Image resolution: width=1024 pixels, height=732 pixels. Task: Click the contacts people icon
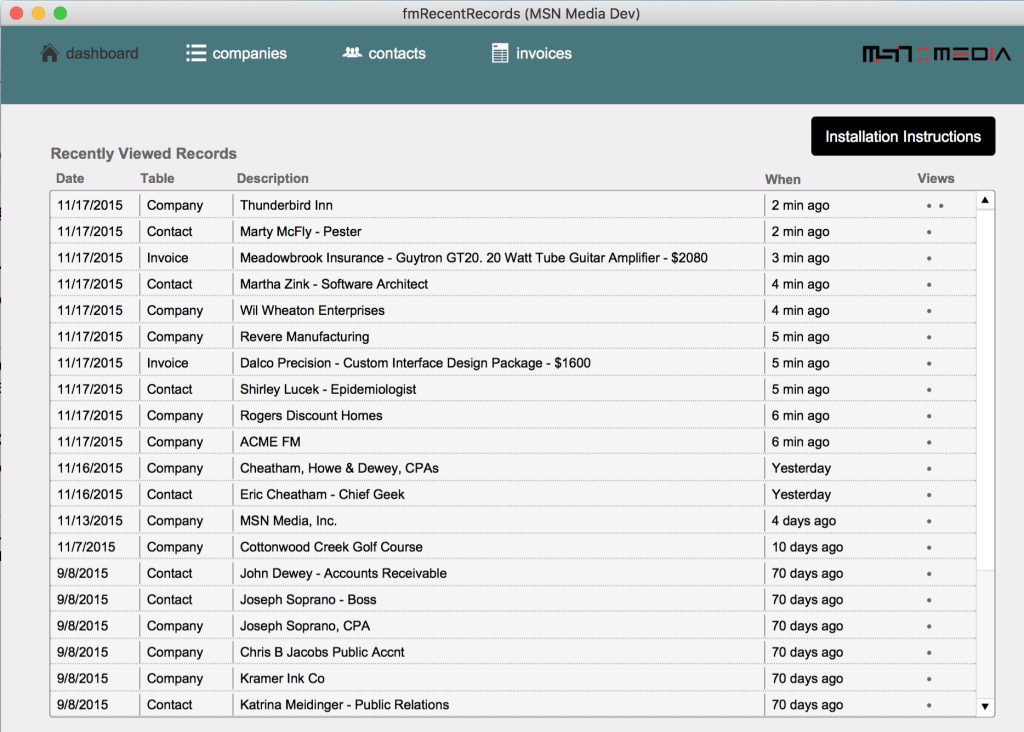tap(352, 52)
